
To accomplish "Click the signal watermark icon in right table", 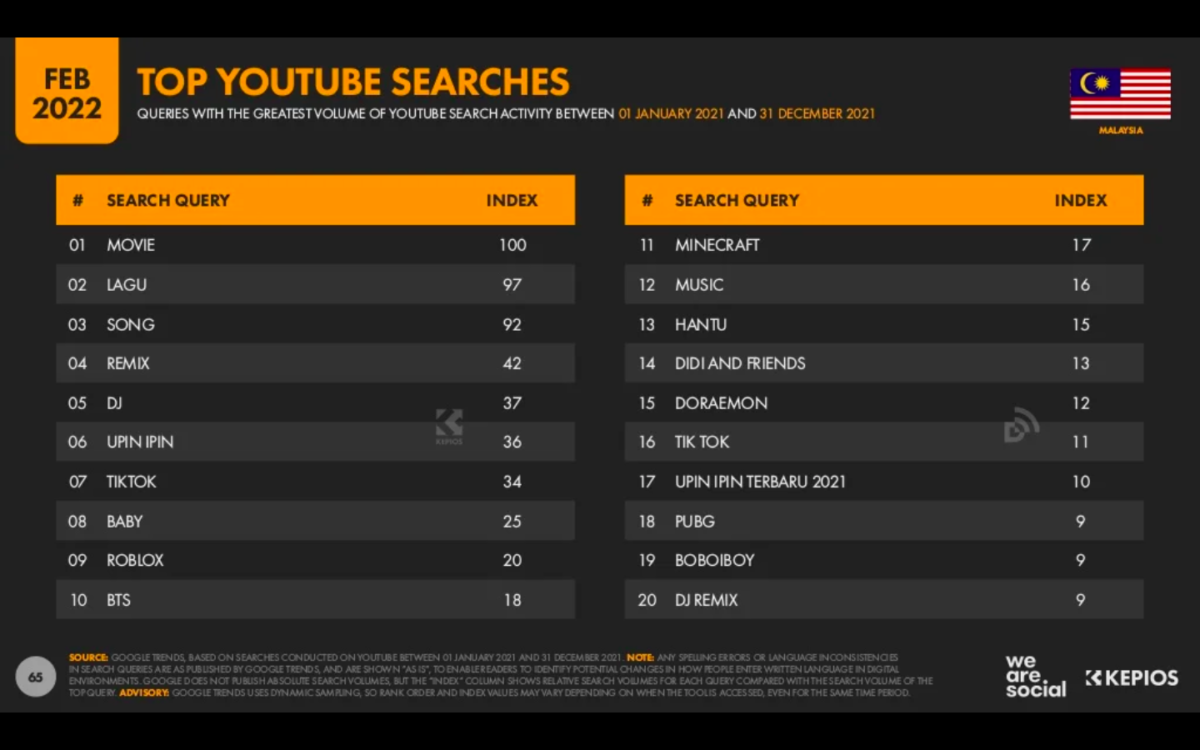I will (x=1021, y=426).
